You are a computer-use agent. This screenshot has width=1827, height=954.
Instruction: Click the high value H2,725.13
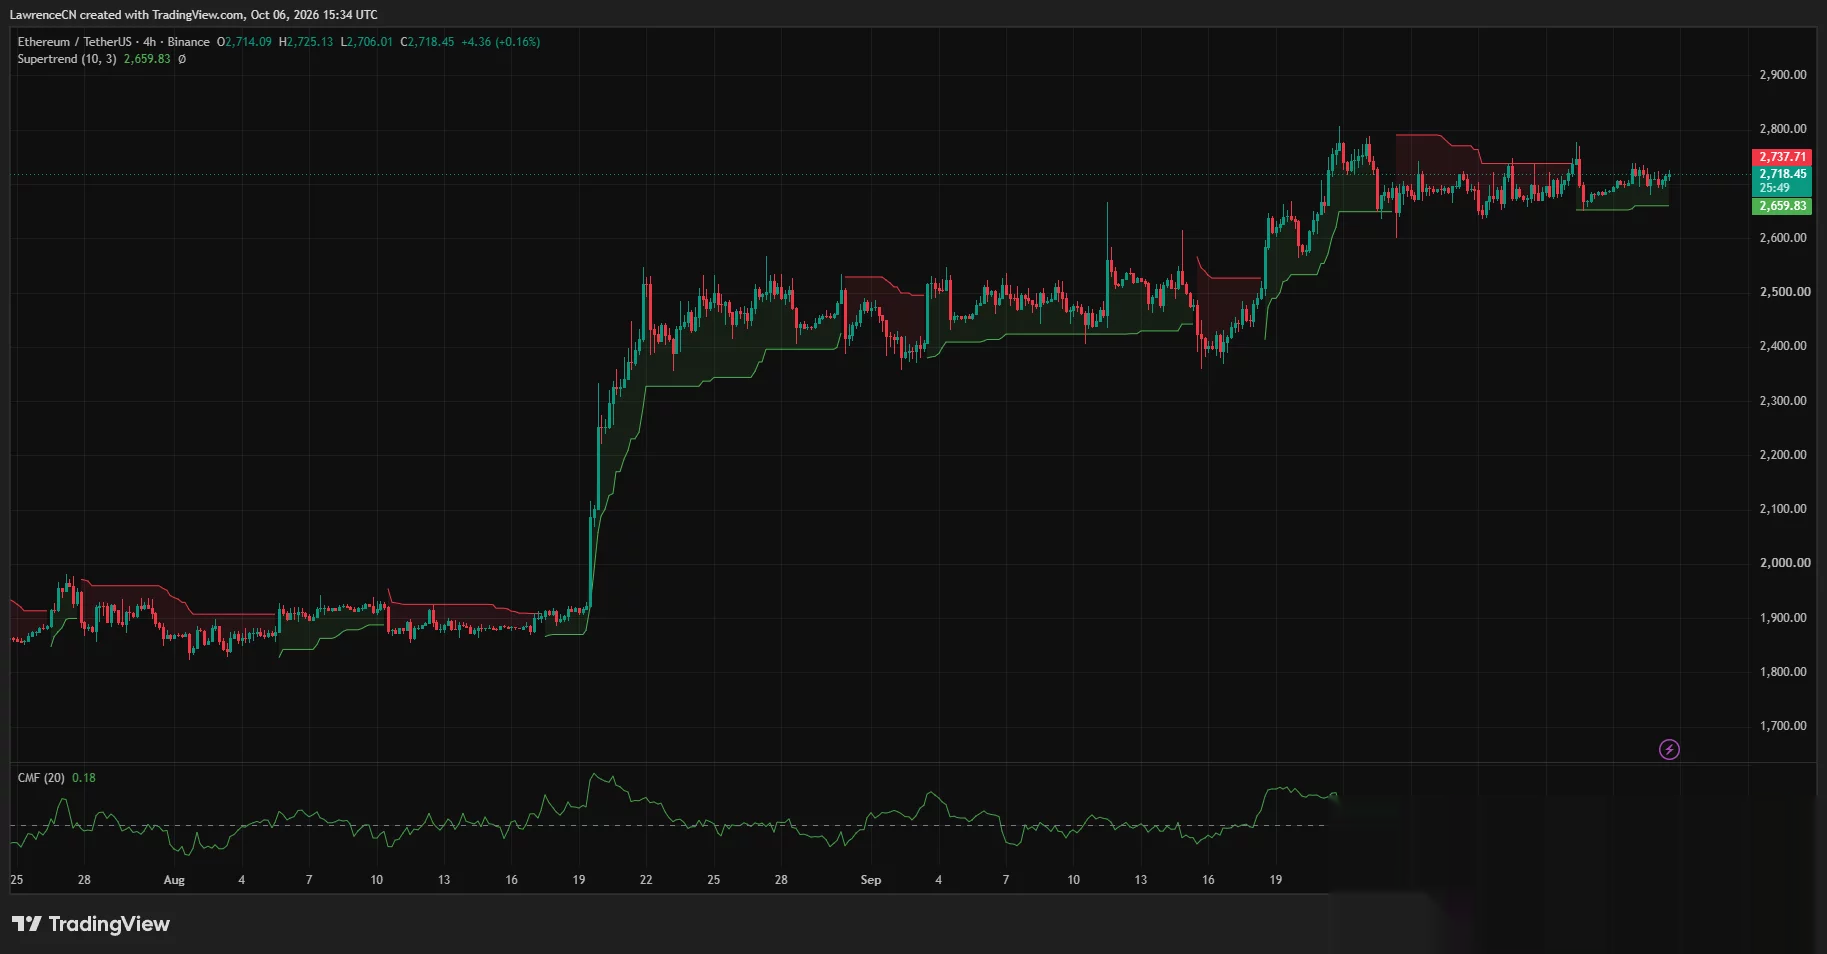point(306,42)
